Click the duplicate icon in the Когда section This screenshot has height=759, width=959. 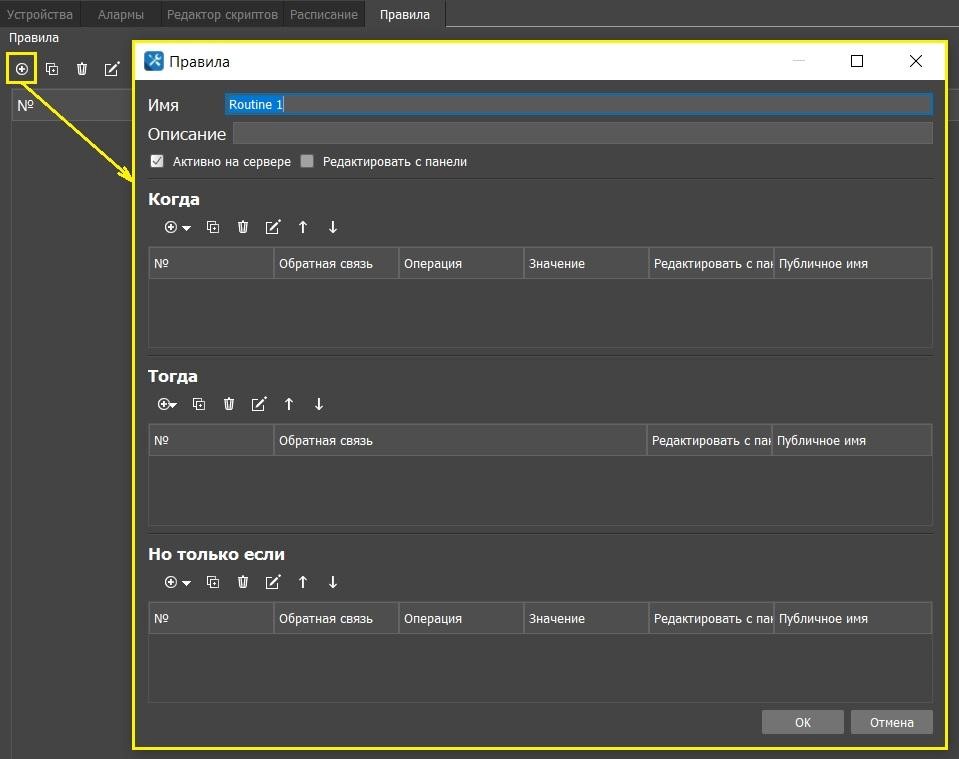(x=213, y=227)
